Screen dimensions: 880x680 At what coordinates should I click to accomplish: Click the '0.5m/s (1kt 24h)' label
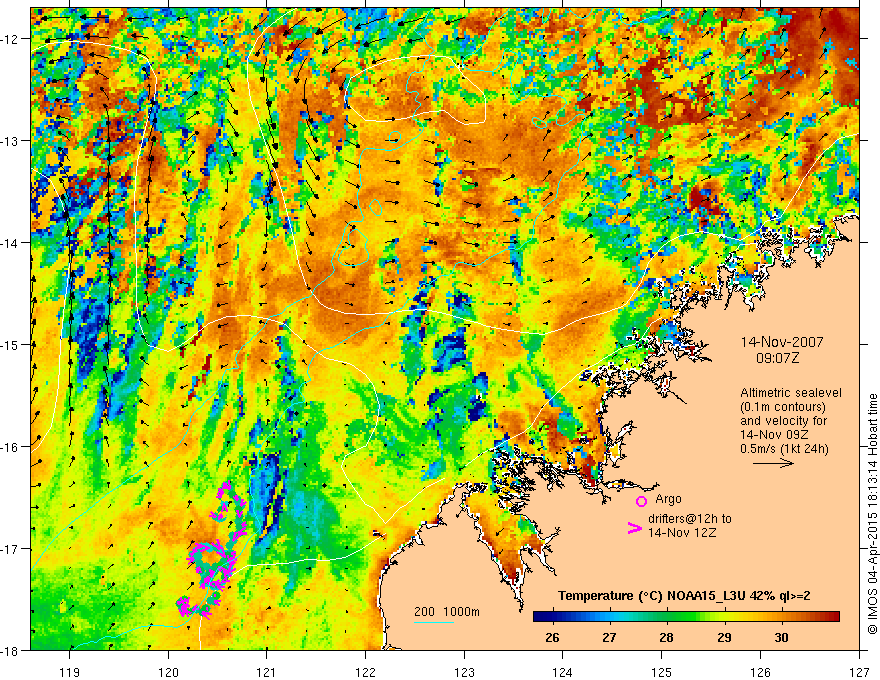pos(784,448)
